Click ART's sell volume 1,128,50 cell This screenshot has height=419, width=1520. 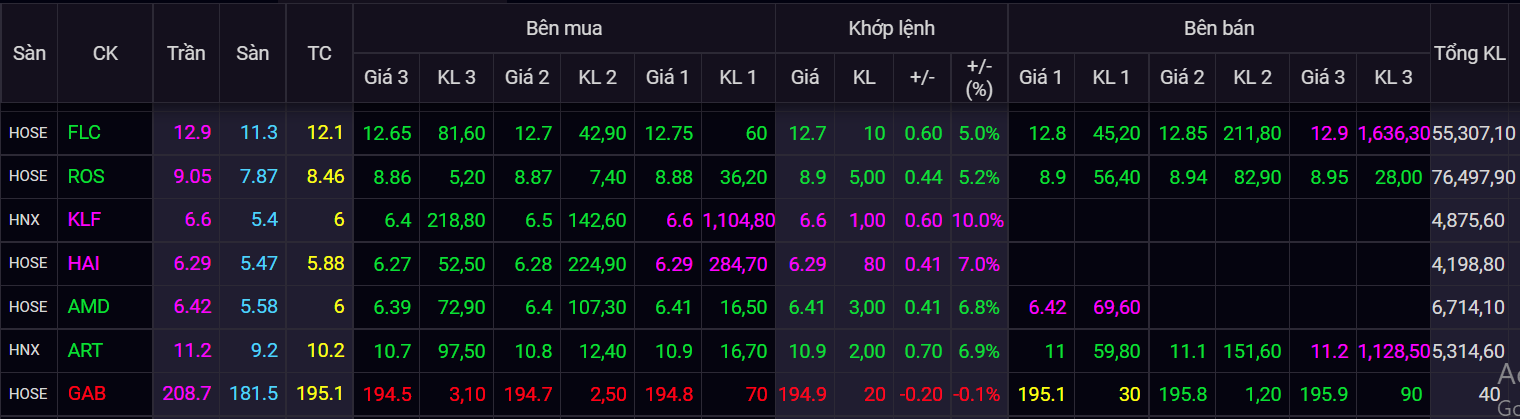(x=1393, y=351)
